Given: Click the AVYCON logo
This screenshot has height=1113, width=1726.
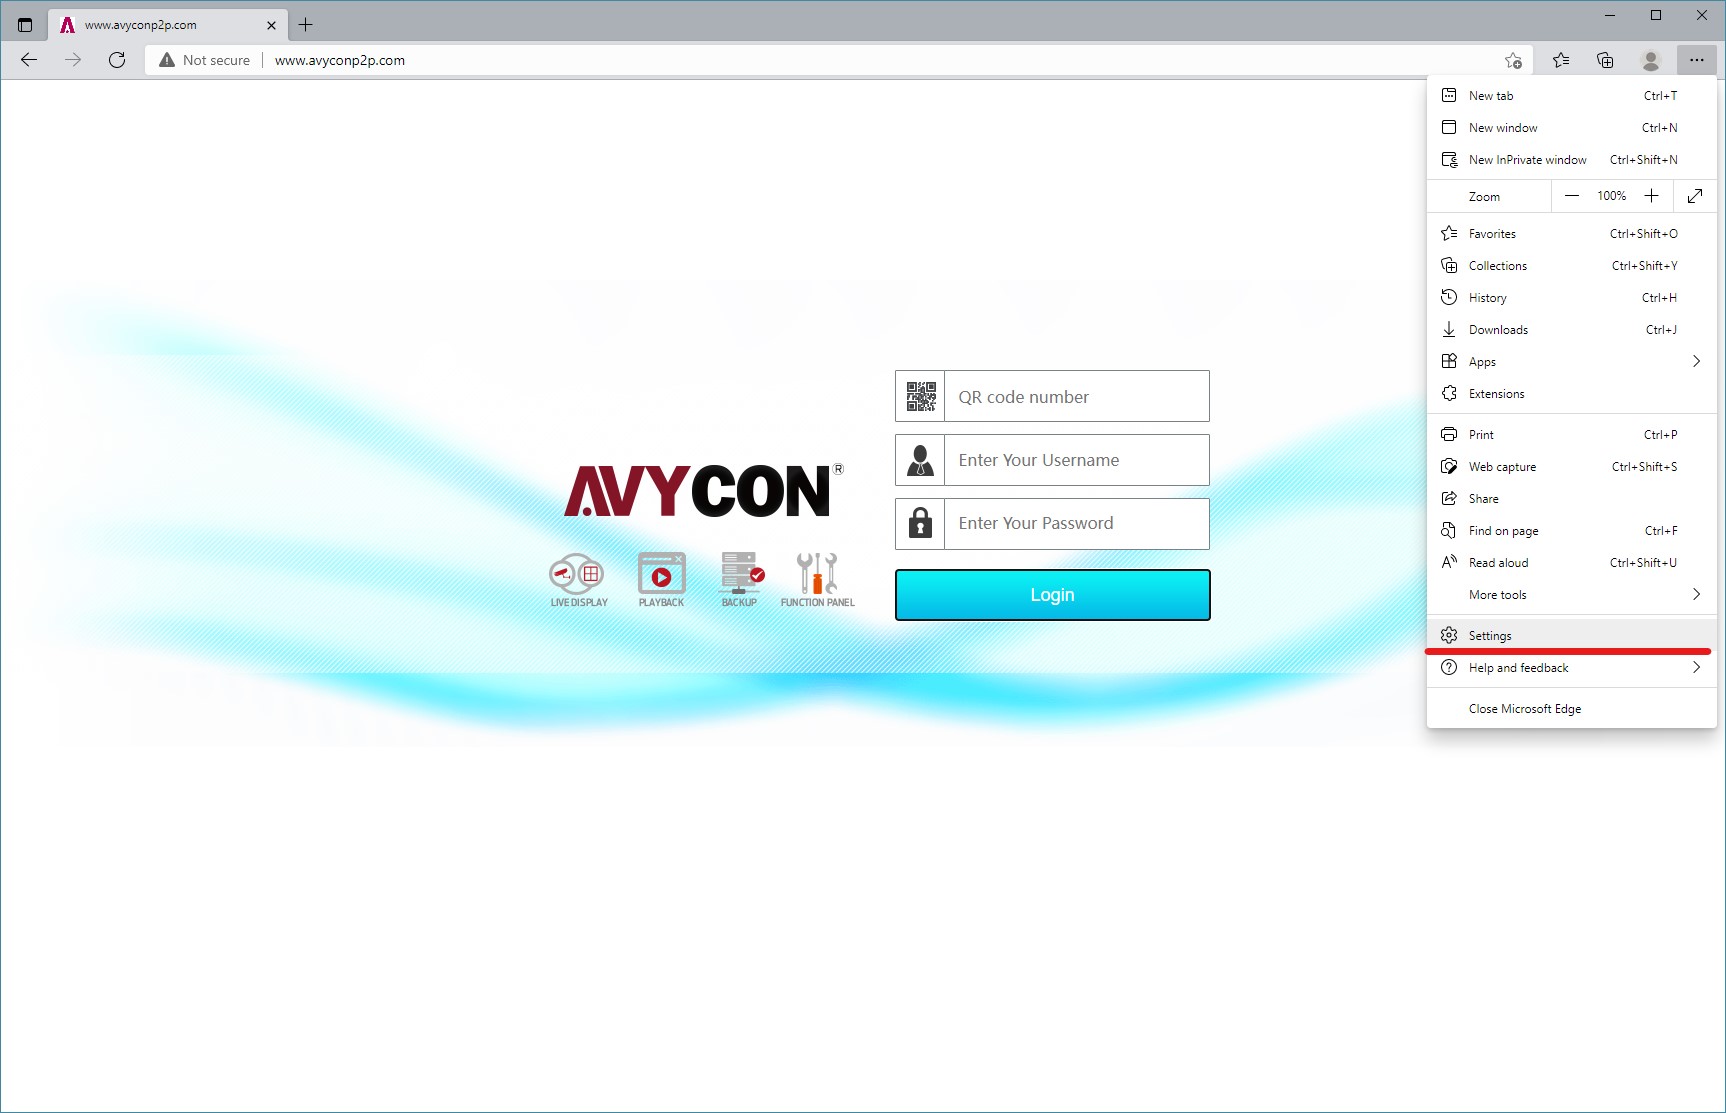Looking at the screenshot, I should 704,491.
